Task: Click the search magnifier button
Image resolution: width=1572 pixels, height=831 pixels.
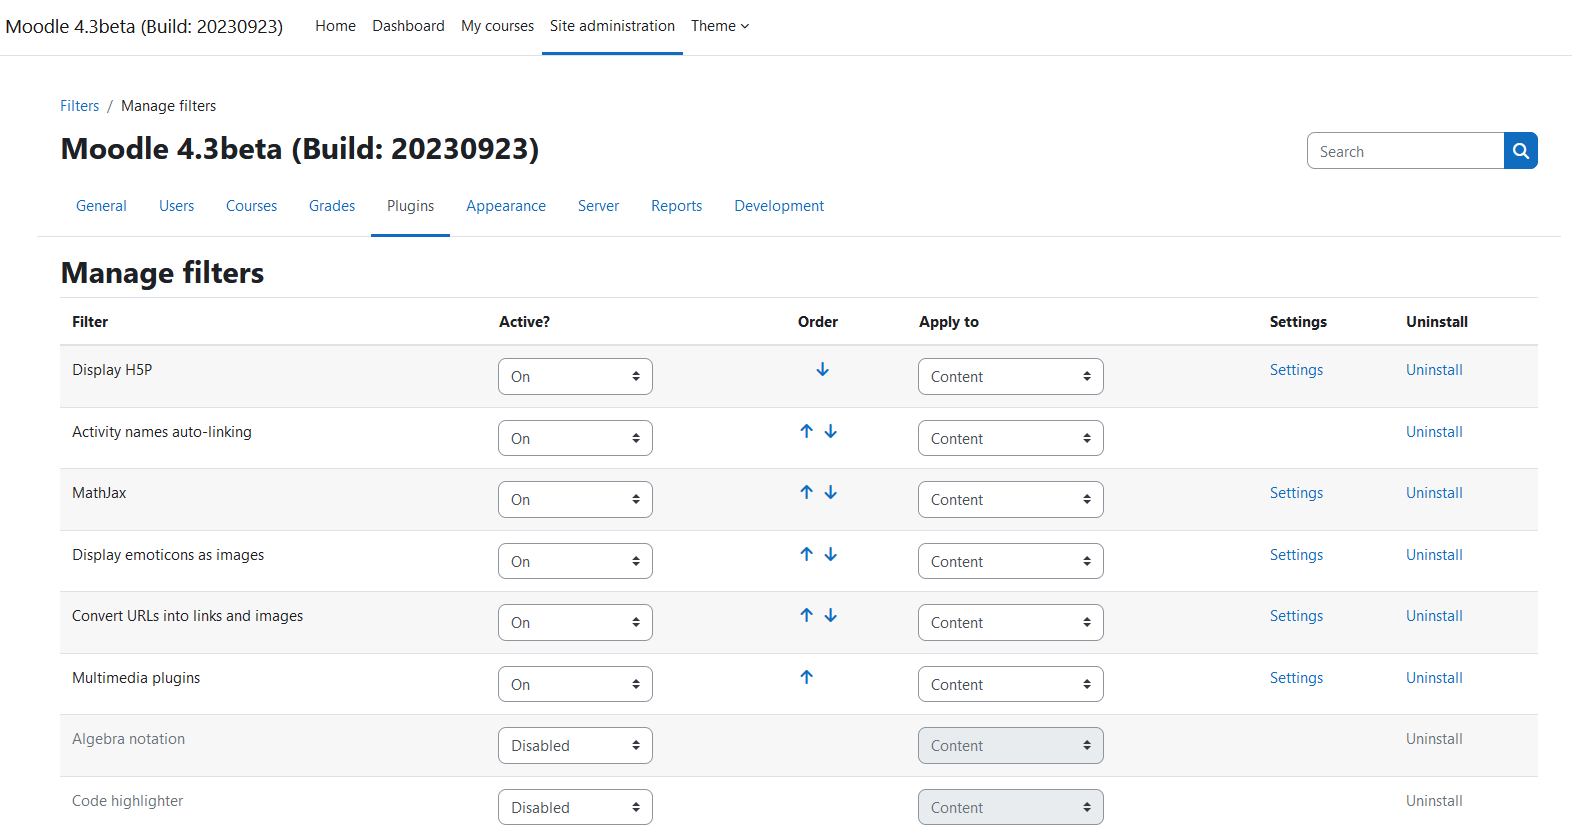Action: click(x=1521, y=151)
